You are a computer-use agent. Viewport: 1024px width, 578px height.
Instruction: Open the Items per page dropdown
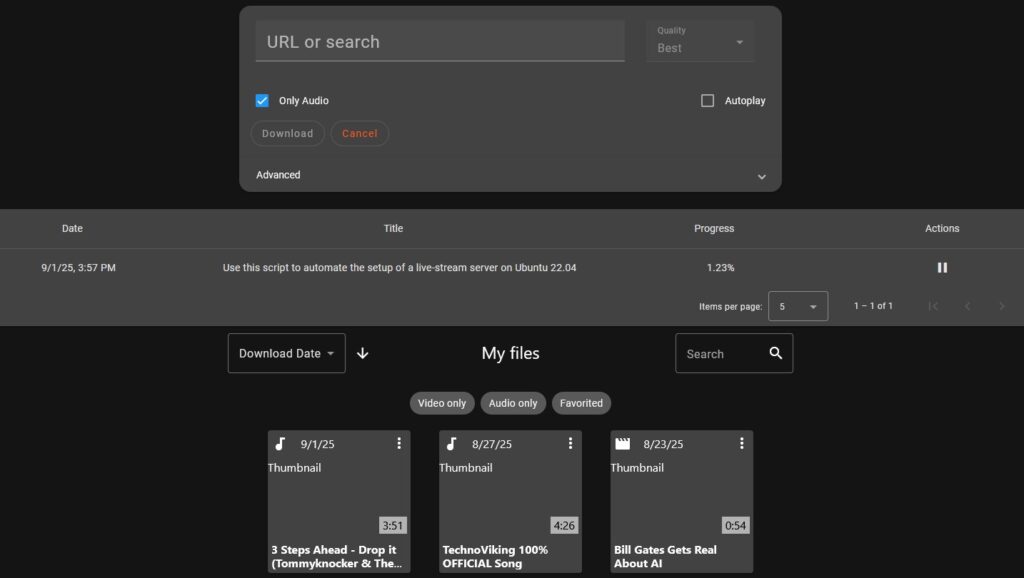[x=798, y=306]
